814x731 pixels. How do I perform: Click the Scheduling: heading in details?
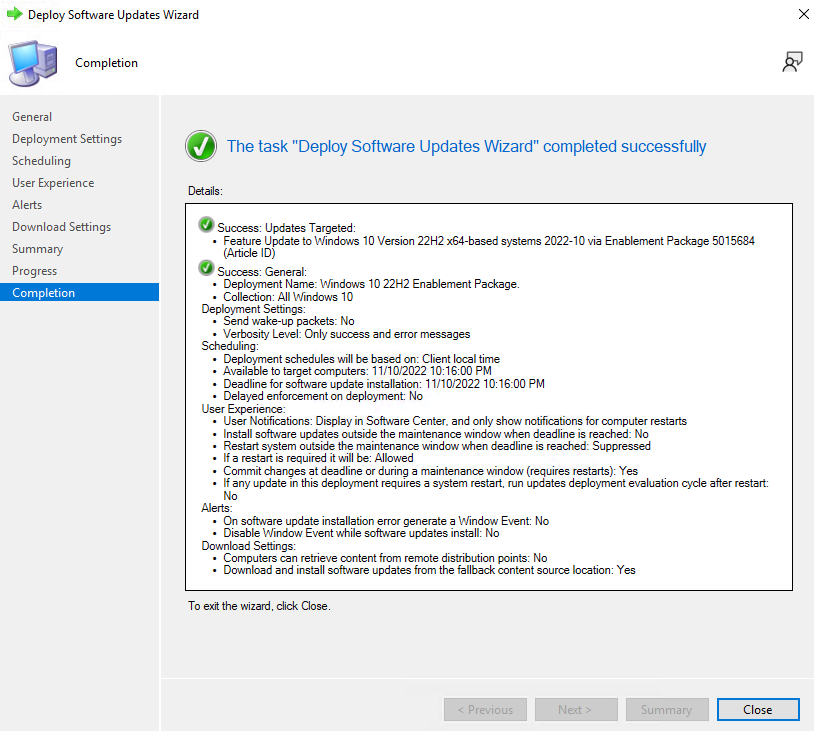point(230,346)
